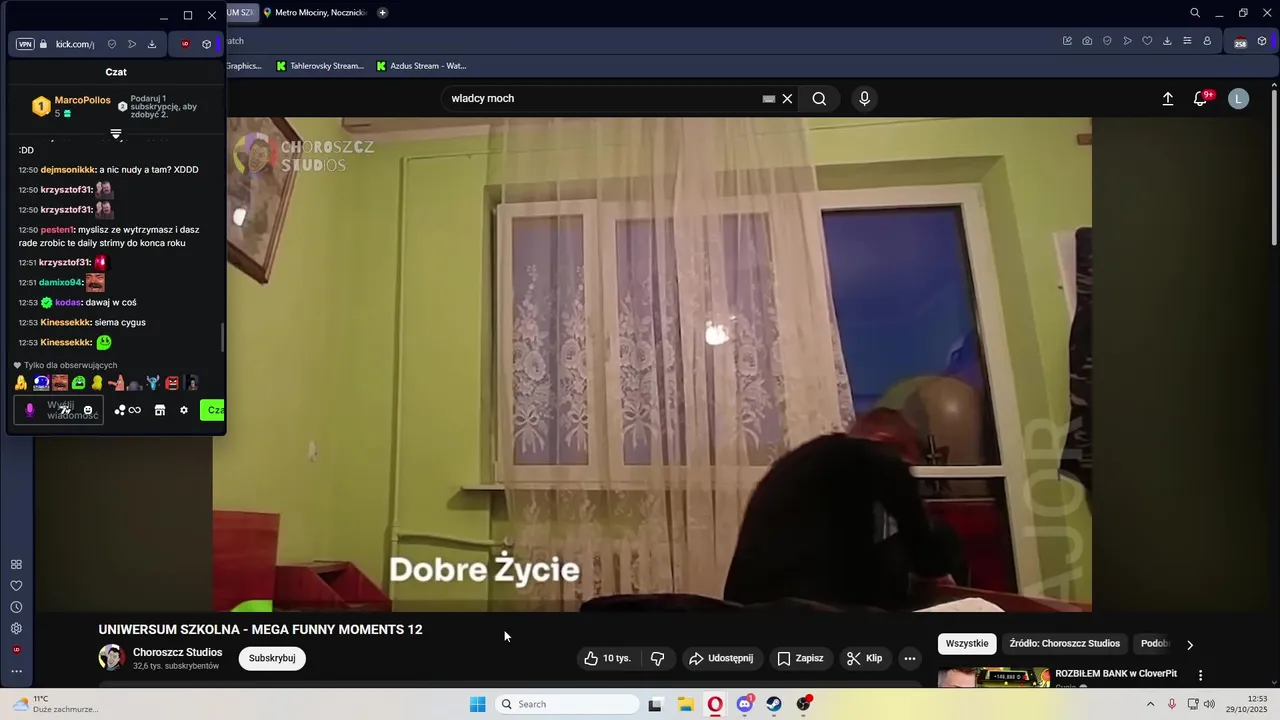The width and height of the screenshot is (1280, 720).
Task: Start voice search with microphone icon
Action: tap(865, 98)
